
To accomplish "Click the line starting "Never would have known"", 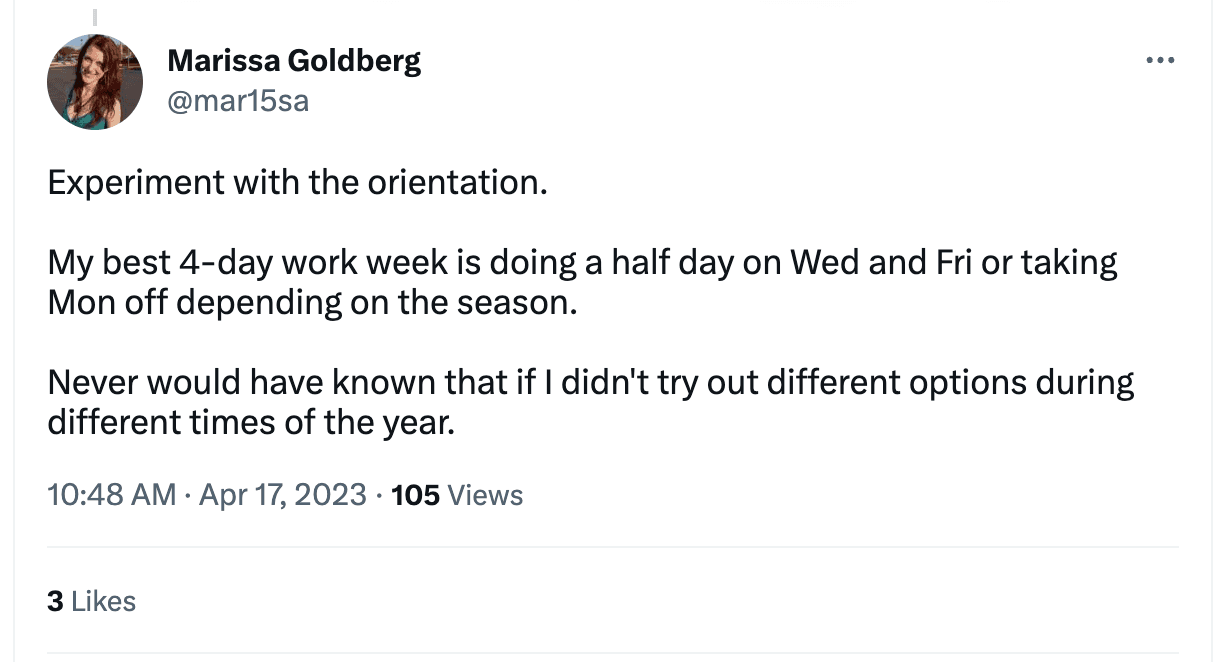I will pos(590,382).
